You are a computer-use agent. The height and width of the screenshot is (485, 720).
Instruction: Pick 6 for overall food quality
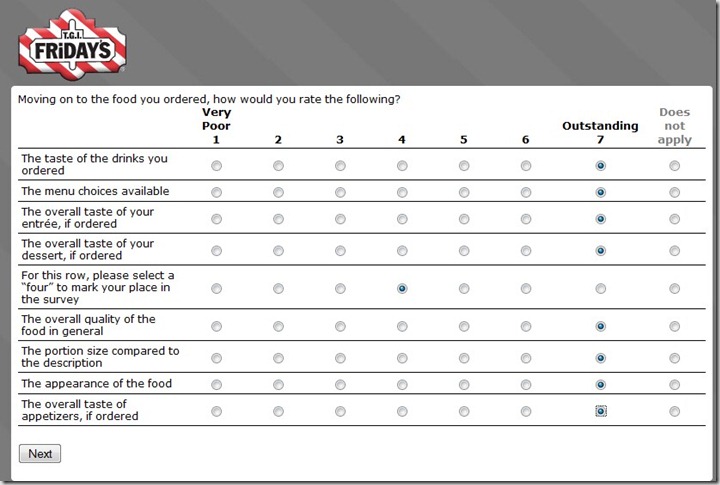[x=526, y=326]
